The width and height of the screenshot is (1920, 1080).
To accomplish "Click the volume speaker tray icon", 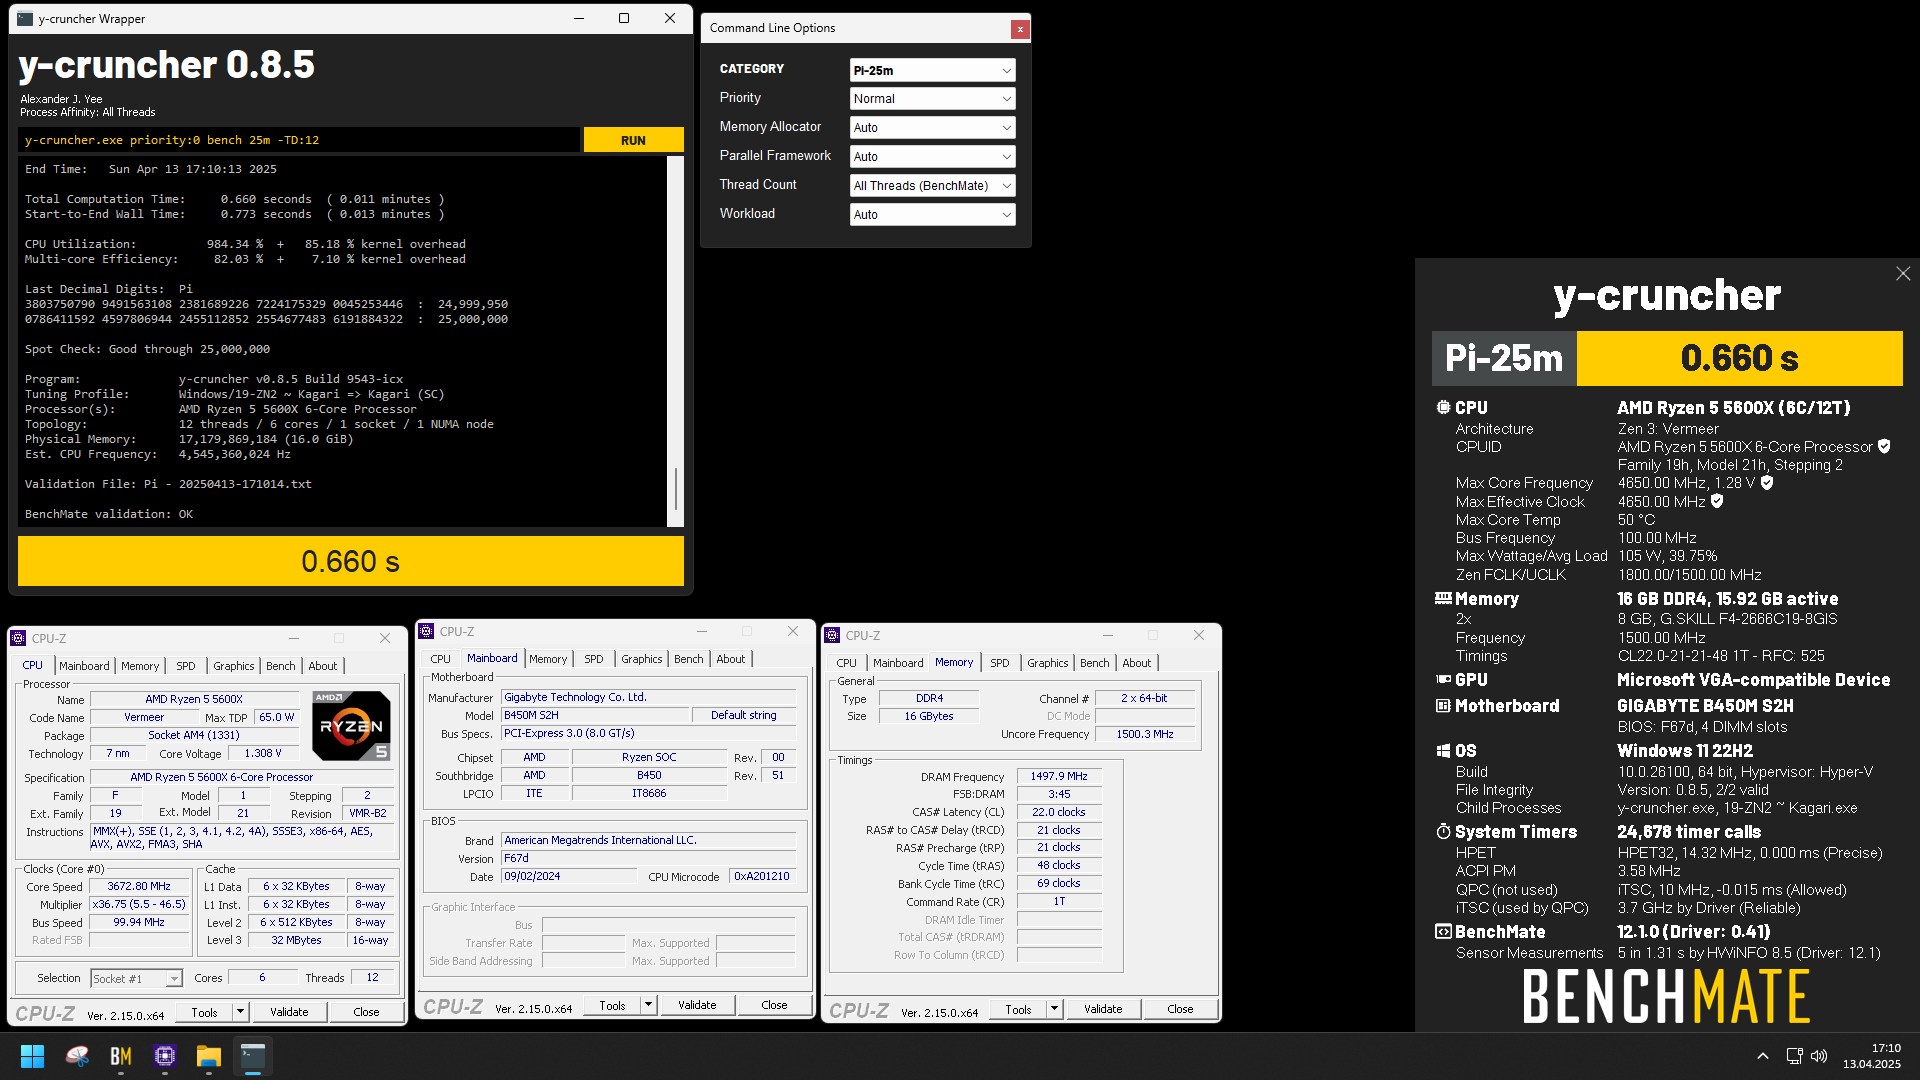I will pyautogui.click(x=1819, y=1056).
